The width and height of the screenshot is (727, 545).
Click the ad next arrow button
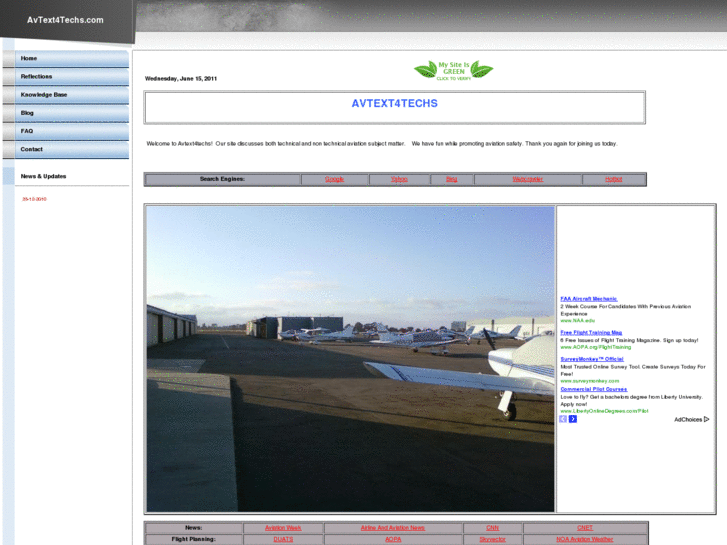click(x=573, y=419)
